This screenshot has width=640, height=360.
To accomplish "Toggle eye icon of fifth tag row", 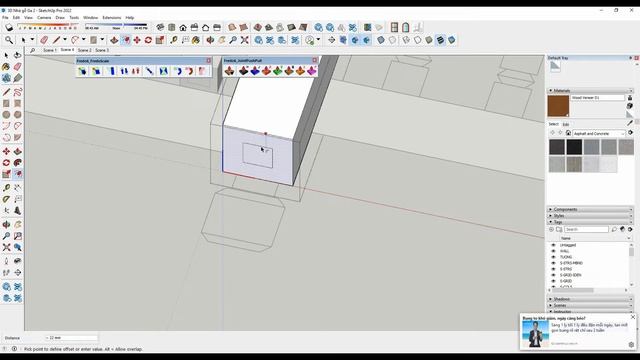I will (553, 269).
